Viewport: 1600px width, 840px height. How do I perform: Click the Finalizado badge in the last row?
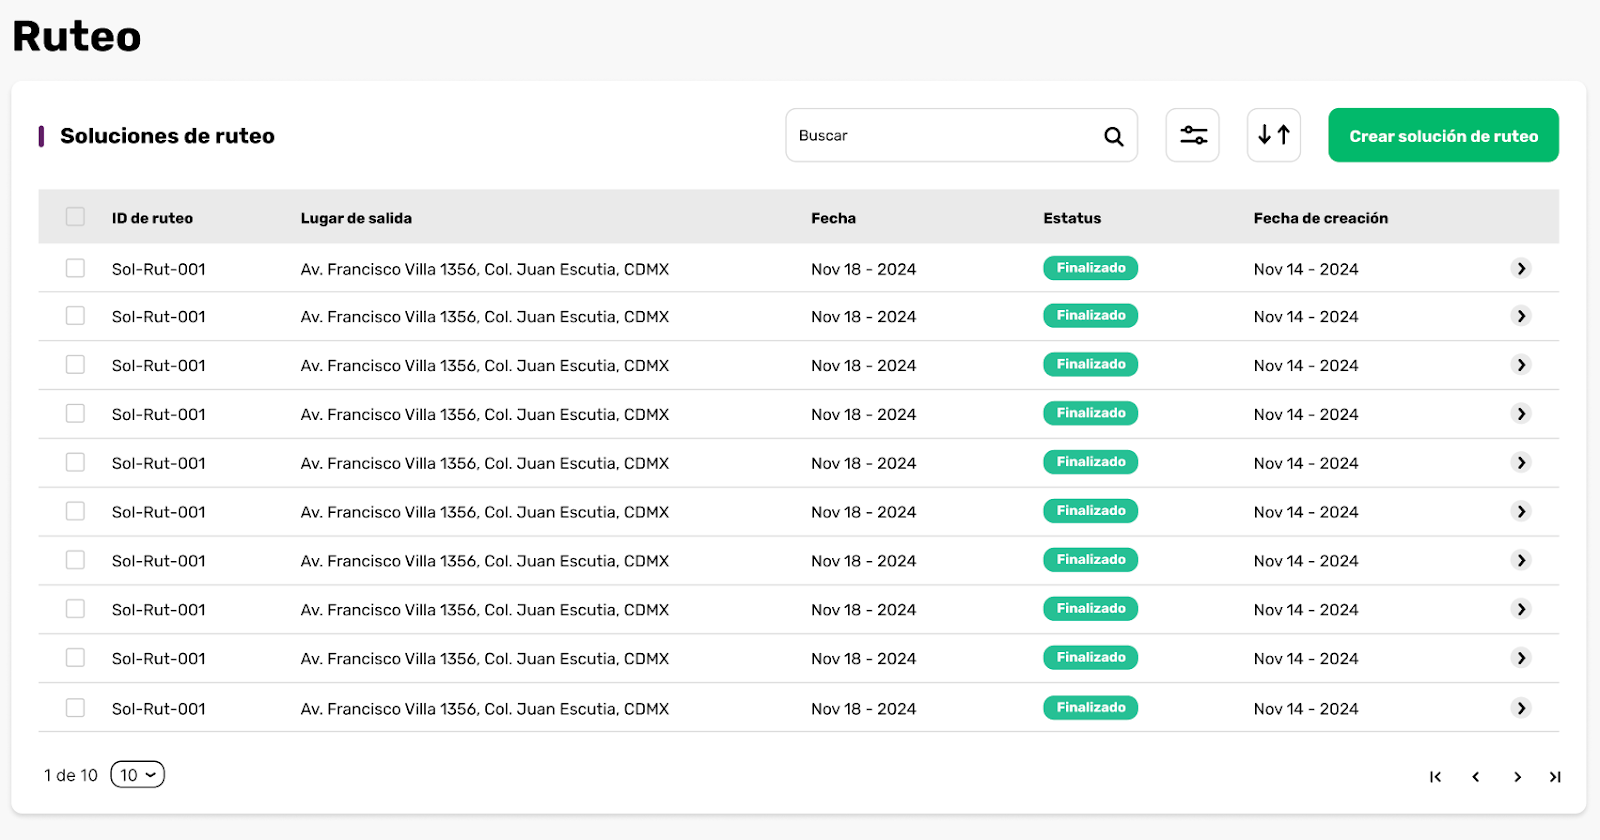1091,708
